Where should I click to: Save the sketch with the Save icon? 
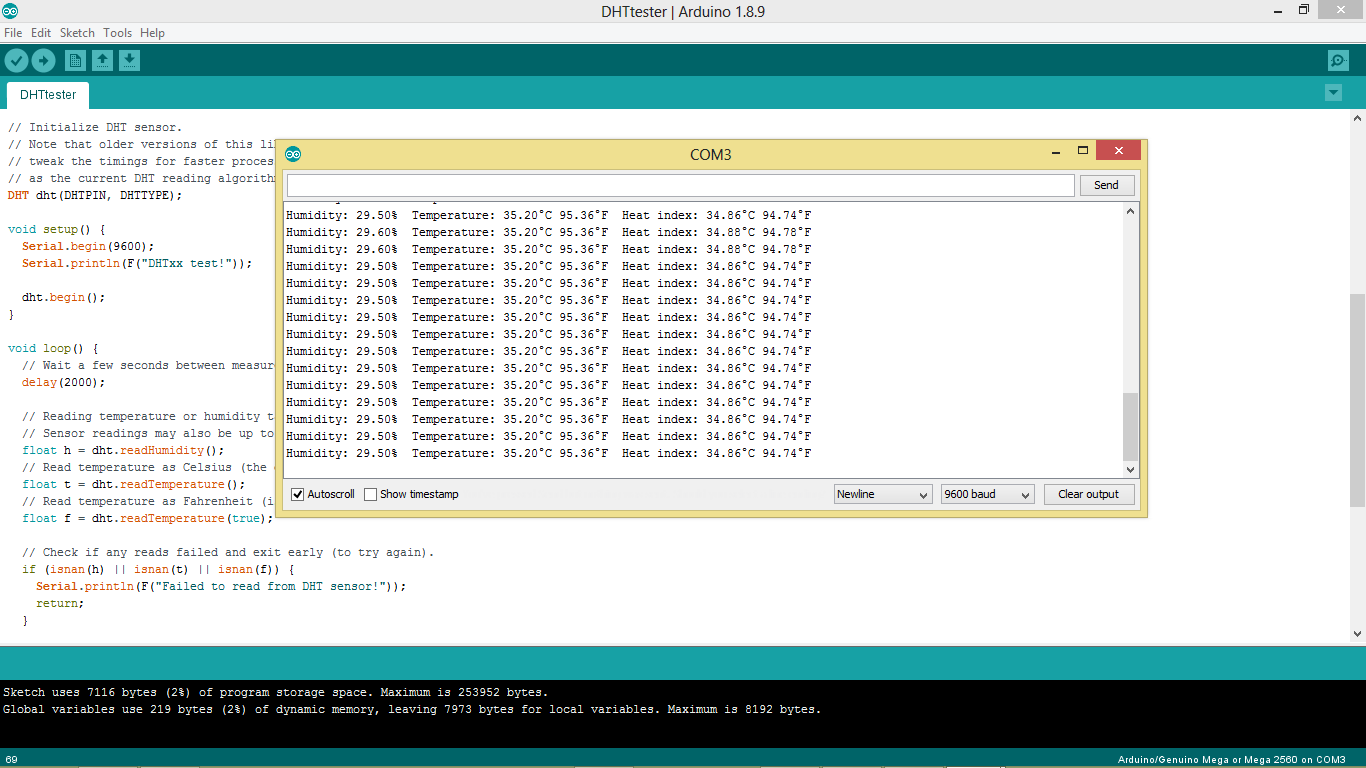click(x=129, y=61)
